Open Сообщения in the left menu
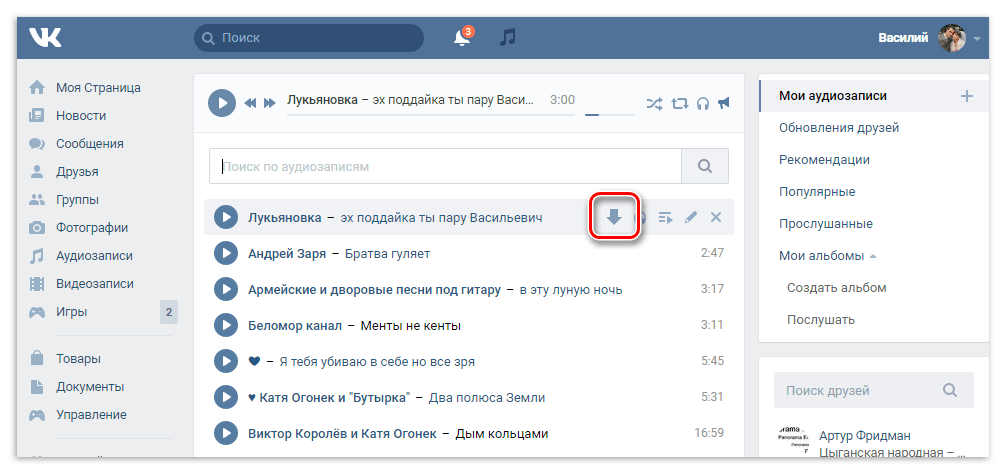 click(89, 143)
